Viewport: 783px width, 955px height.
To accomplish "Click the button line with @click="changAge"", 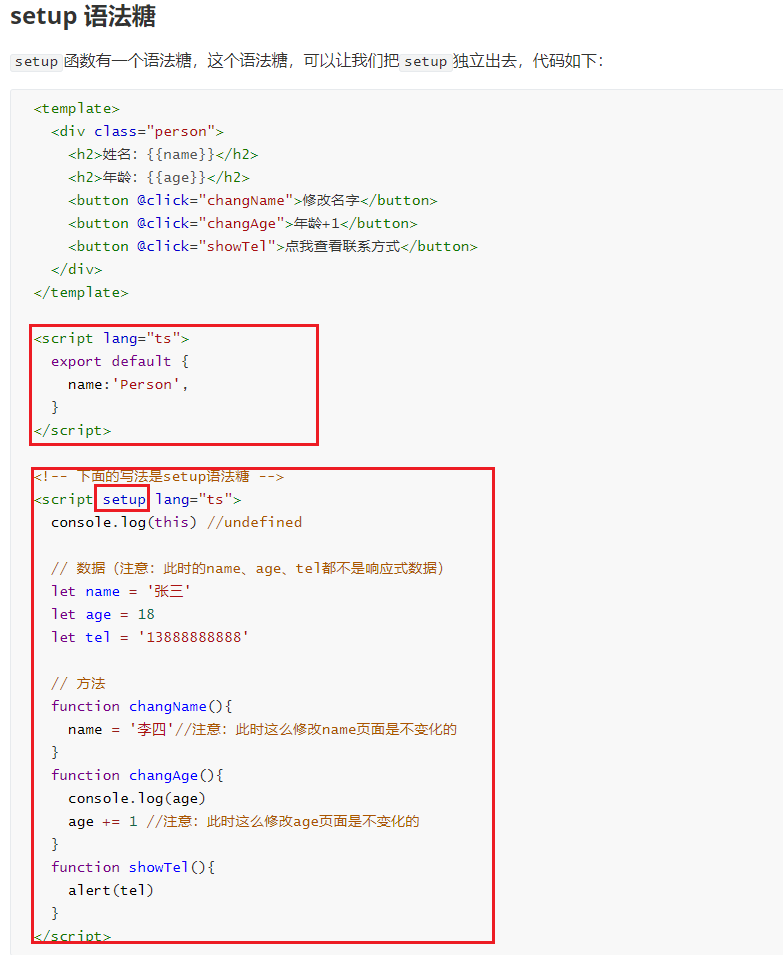I will (x=242, y=224).
